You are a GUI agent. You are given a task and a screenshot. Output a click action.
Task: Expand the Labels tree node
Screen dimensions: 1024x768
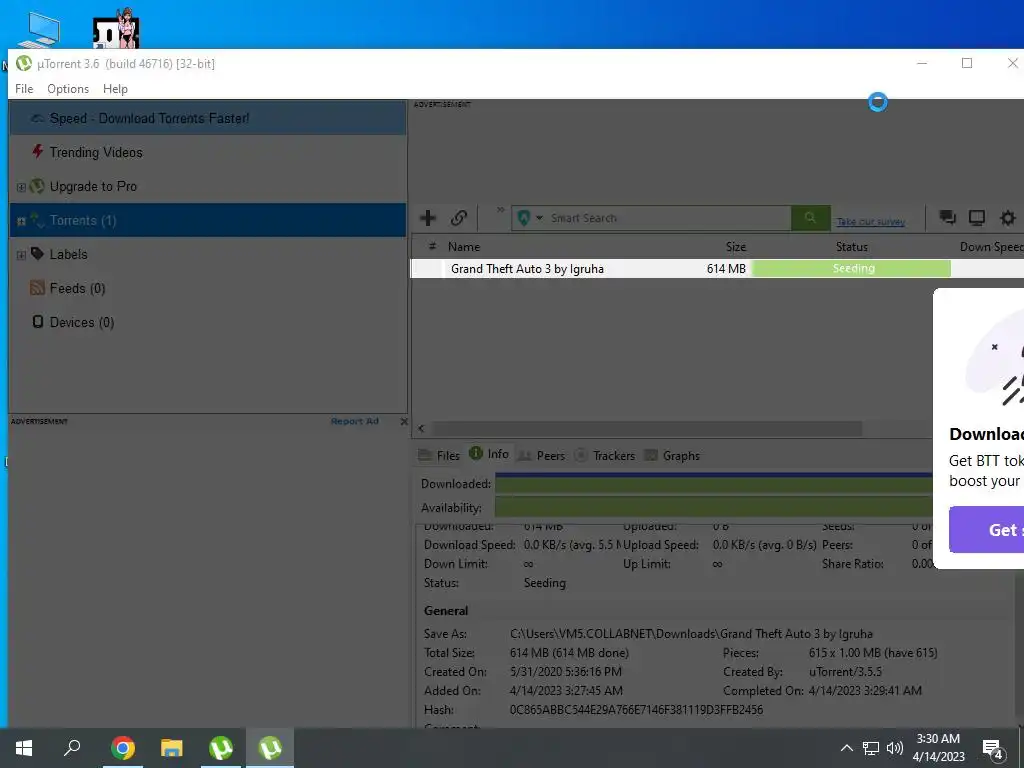[21, 255]
